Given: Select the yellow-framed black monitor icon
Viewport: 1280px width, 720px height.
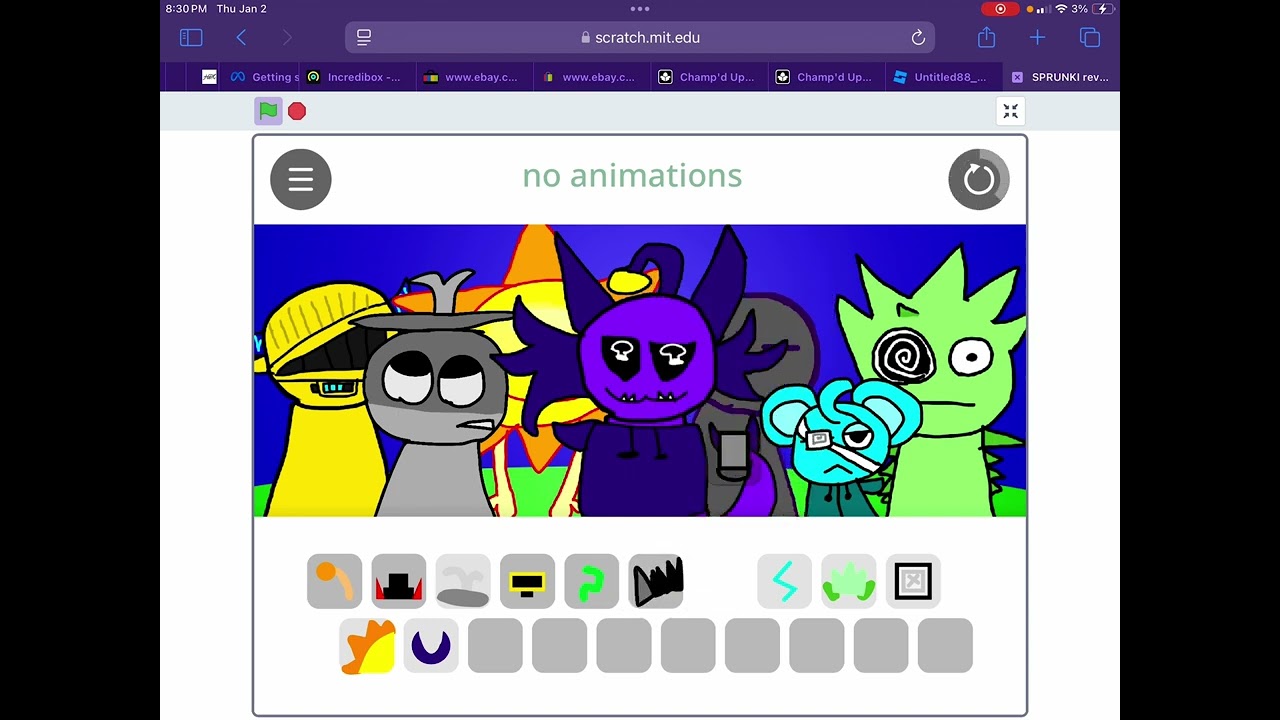Looking at the screenshot, I should (527, 581).
